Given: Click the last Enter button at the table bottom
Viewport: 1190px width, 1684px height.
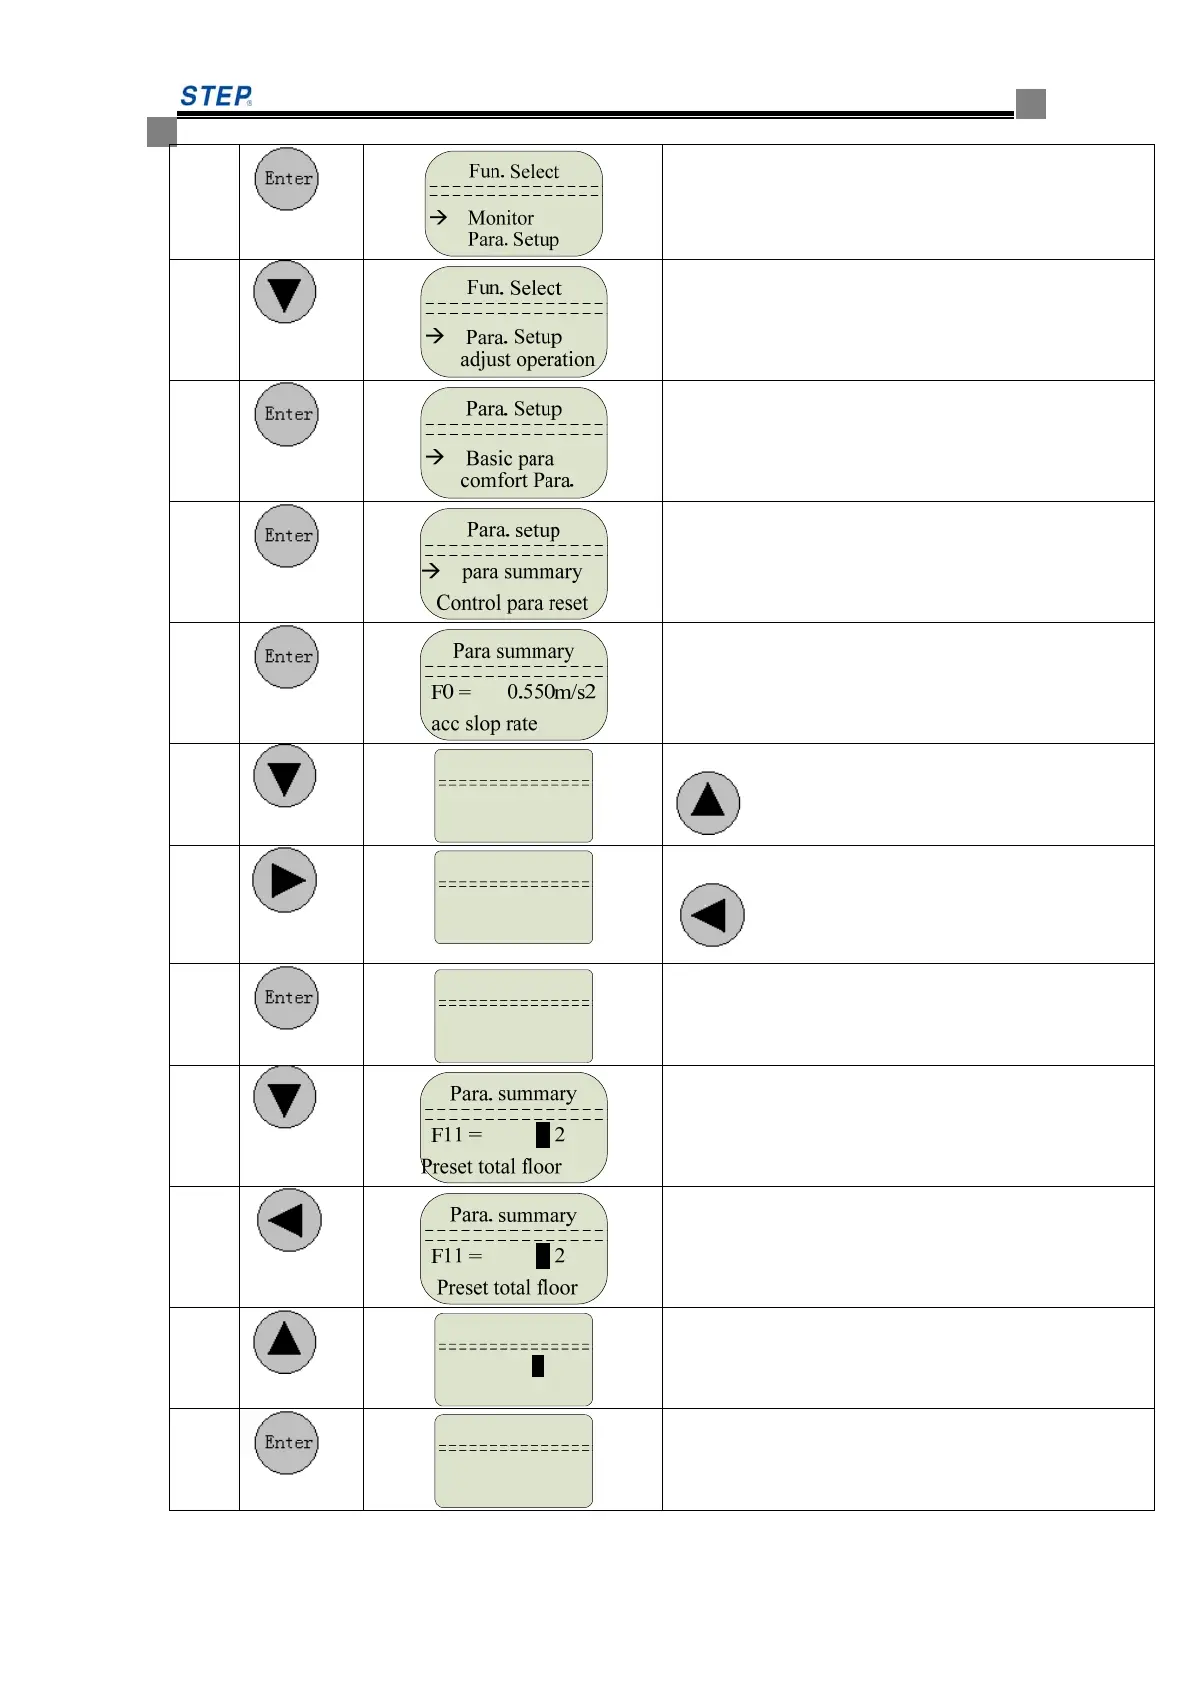Looking at the screenshot, I should 286,1443.
